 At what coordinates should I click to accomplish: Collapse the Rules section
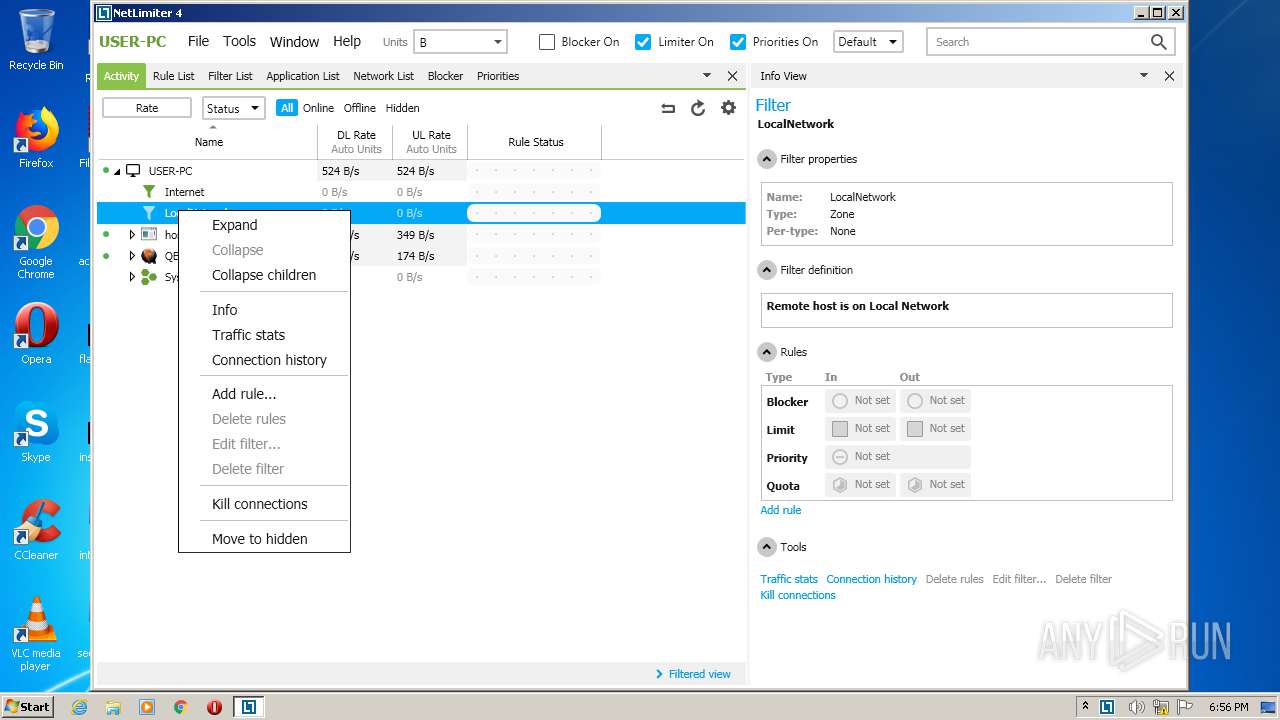pyautogui.click(x=767, y=352)
